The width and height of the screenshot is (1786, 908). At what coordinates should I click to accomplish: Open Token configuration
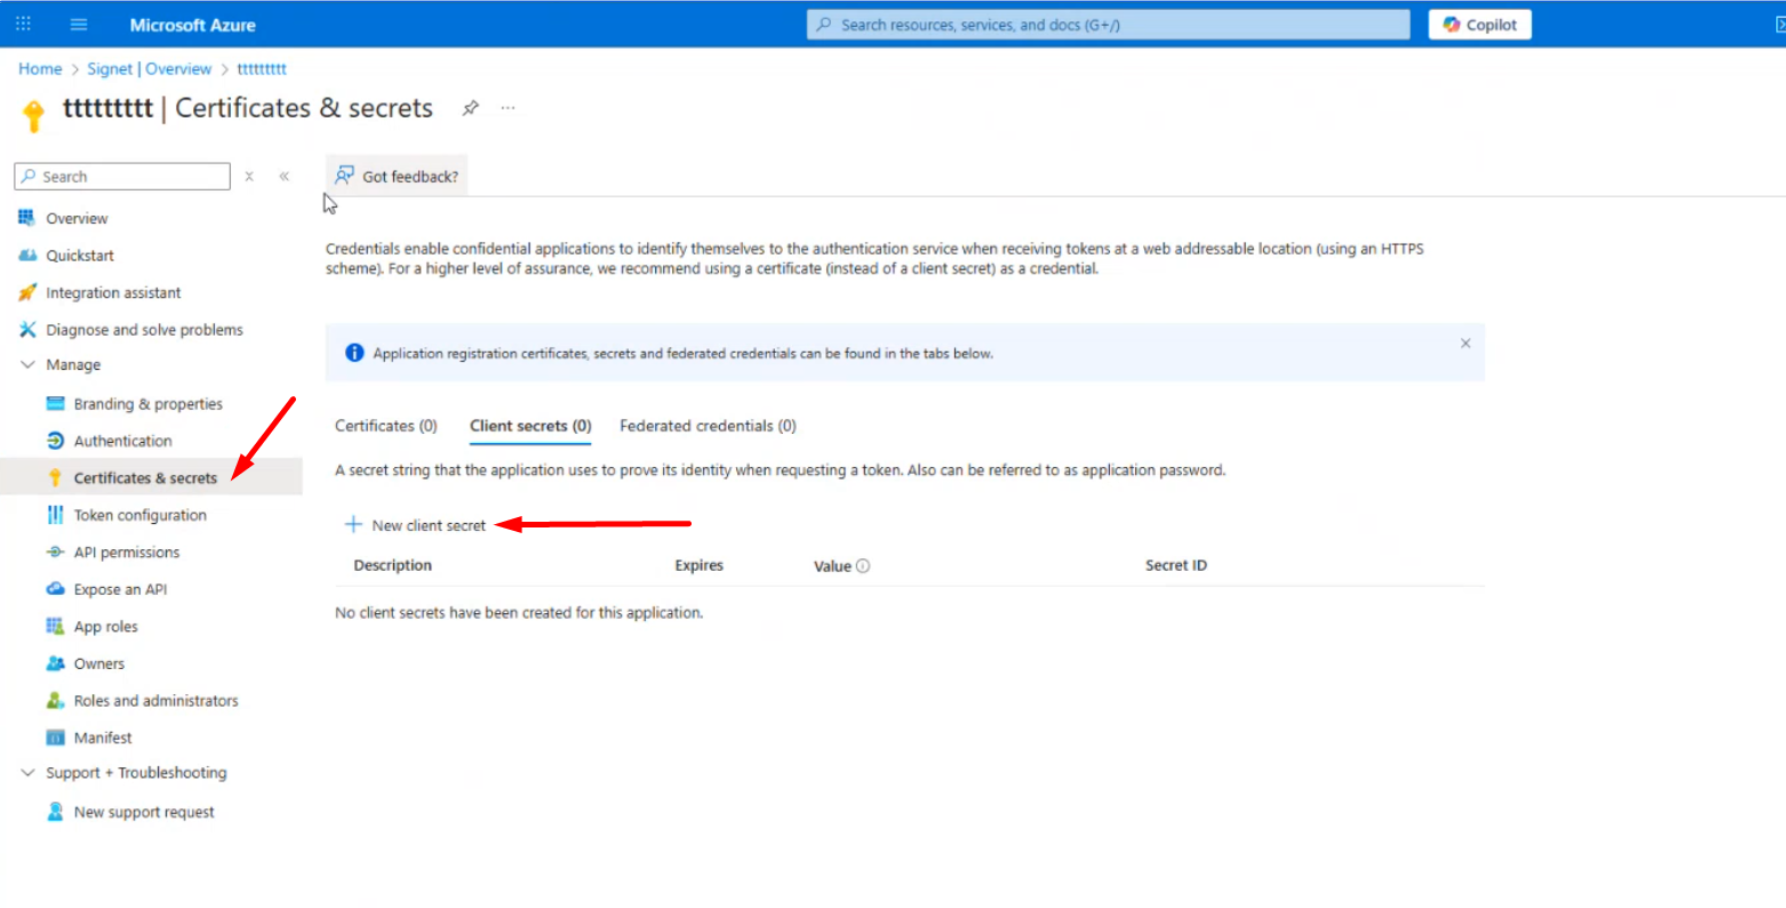pos(140,515)
